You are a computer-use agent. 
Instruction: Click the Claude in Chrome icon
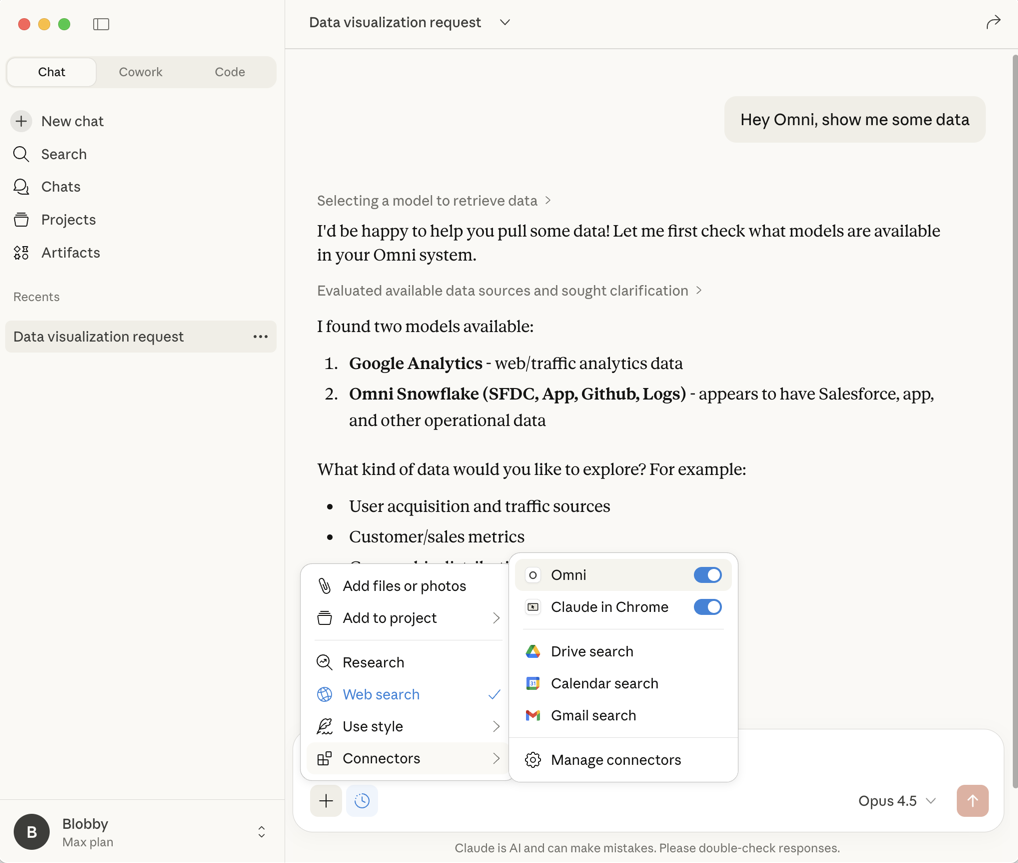coord(532,607)
